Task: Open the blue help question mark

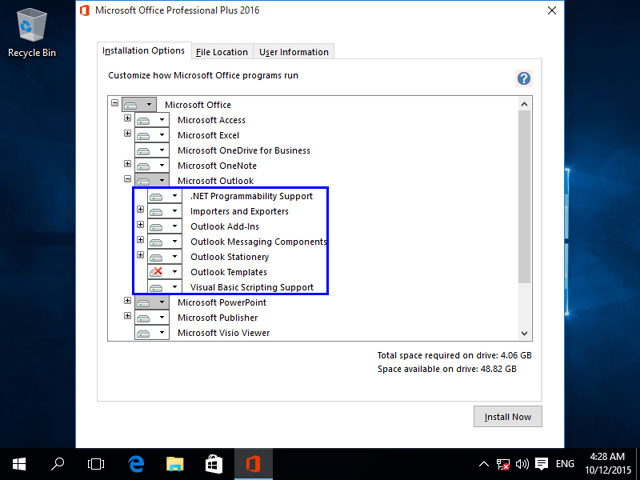Action: coord(524,78)
